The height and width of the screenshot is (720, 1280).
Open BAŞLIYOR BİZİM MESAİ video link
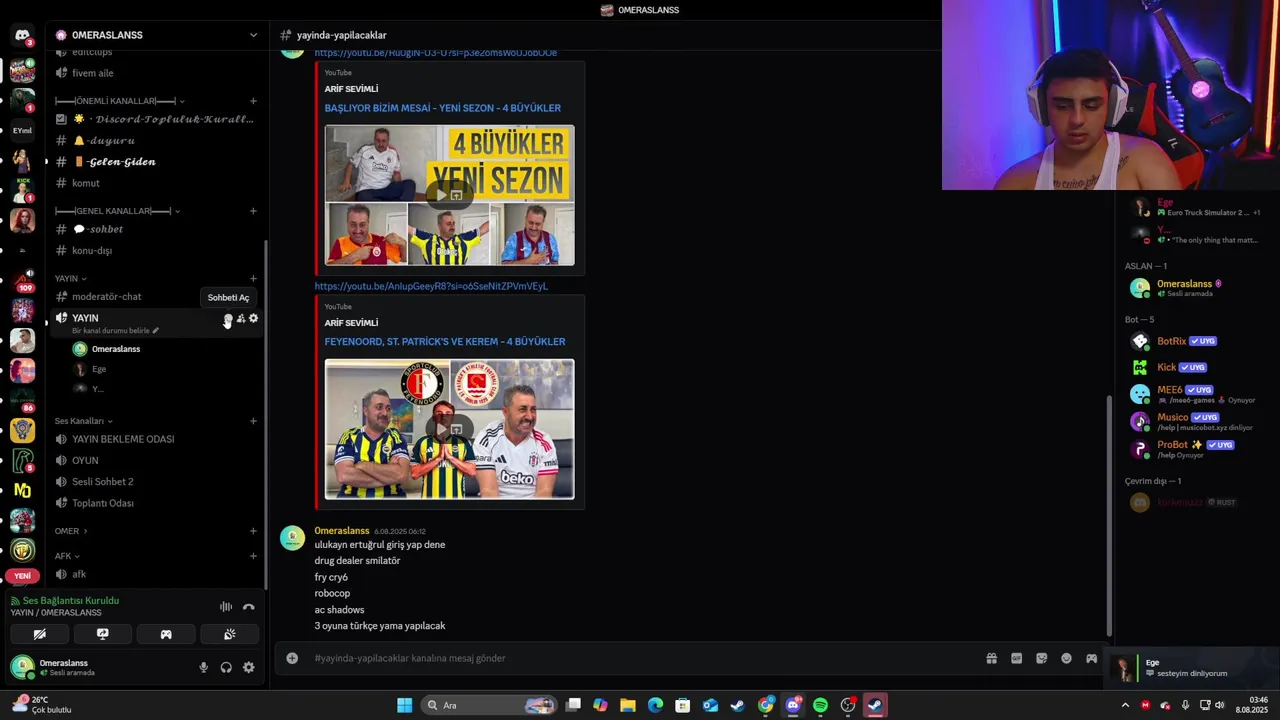[442, 108]
